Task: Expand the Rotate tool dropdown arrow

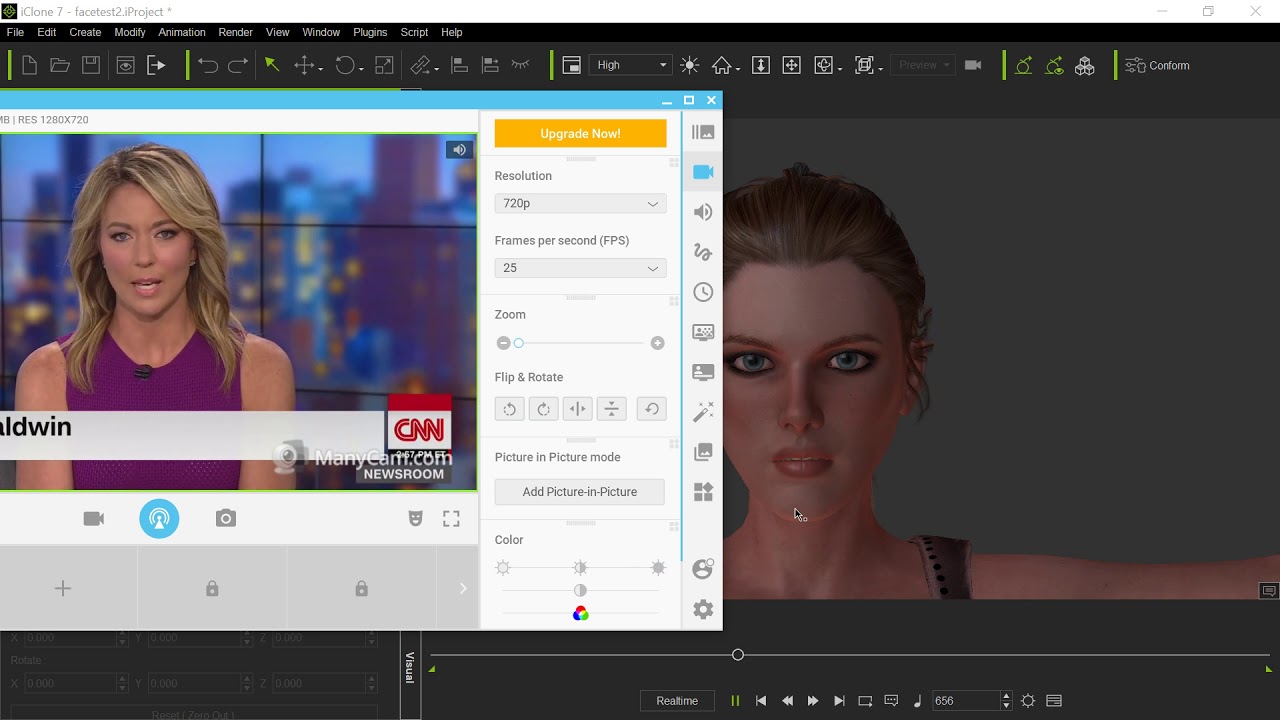Action: pyautogui.click(x=361, y=69)
